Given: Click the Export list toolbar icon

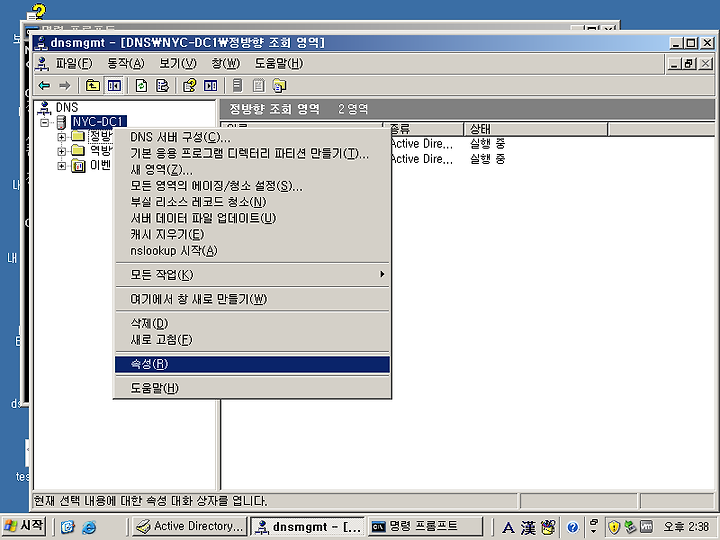Looking at the screenshot, I should pyautogui.click(x=163, y=85).
